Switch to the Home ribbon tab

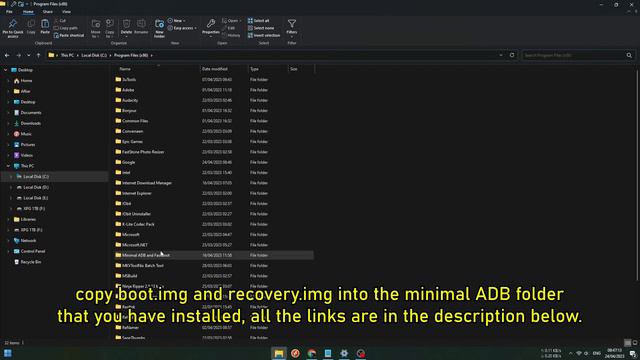(28, 12)
